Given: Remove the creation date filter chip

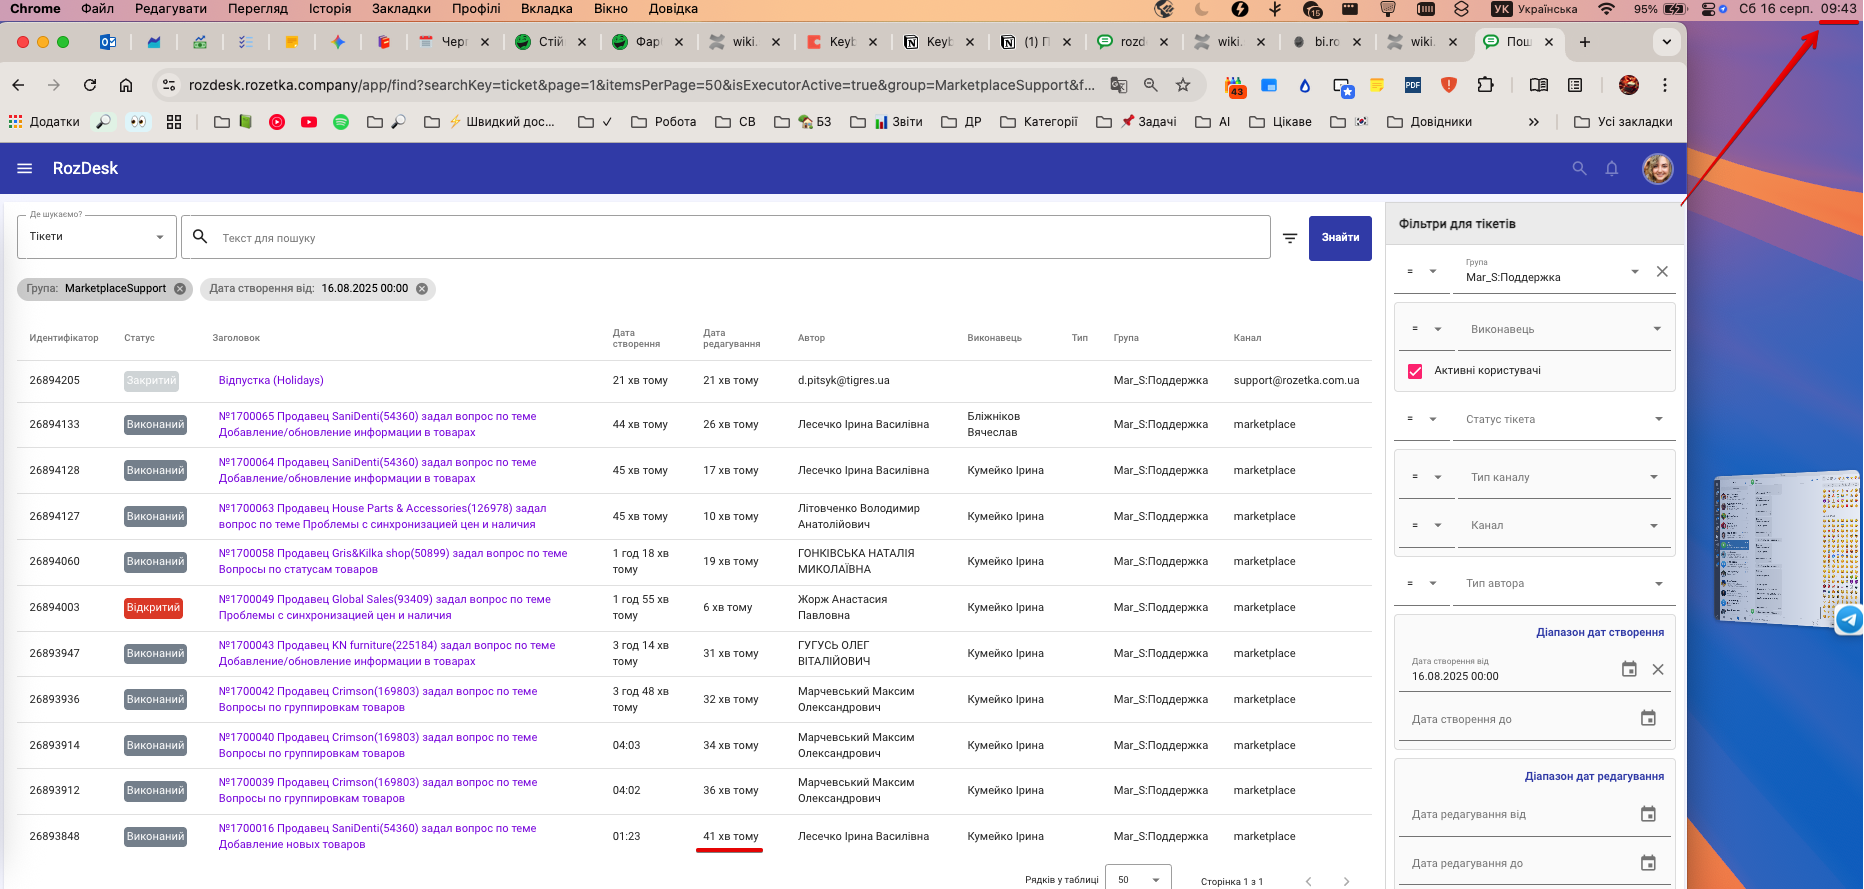Looking at the screenshot, I should click(422, 289).
